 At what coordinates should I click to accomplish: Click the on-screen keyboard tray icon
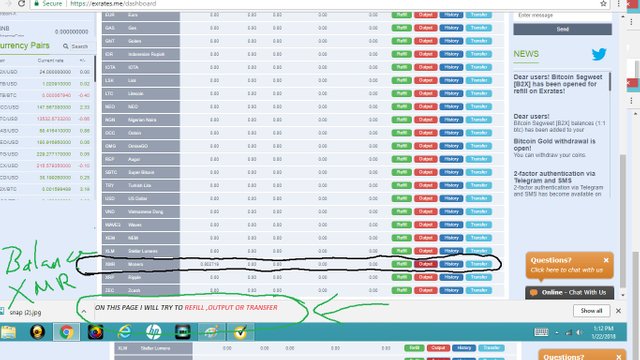[541, 332]
